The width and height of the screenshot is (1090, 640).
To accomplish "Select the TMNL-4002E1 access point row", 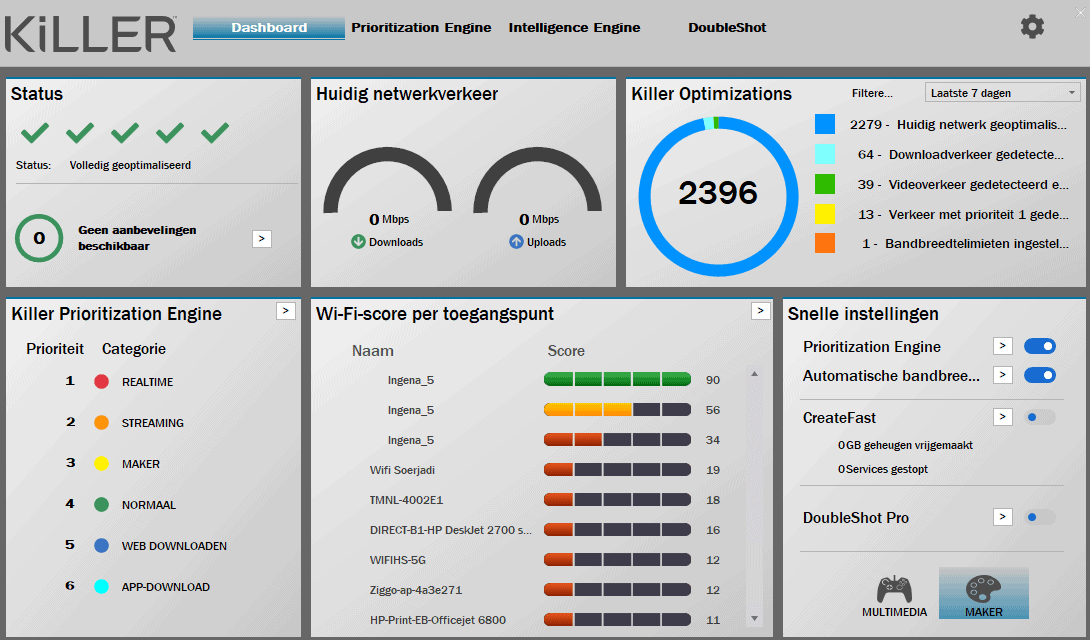I will pyautogui.click(x=544, y=500).
